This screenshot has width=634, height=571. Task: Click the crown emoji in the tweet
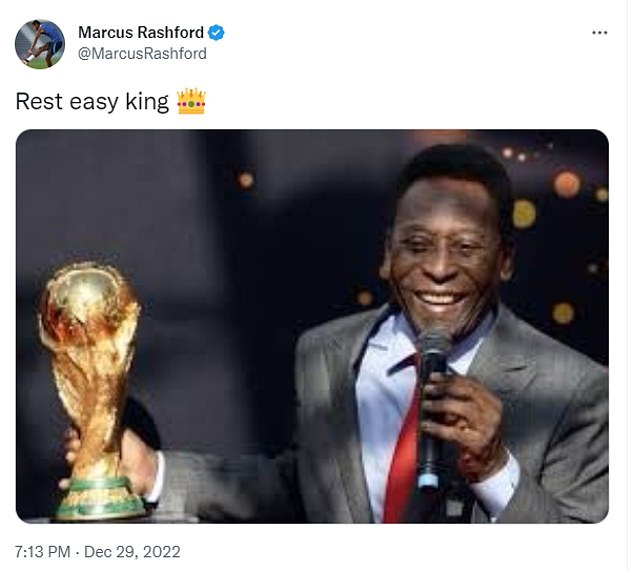(x=190, y=101)
